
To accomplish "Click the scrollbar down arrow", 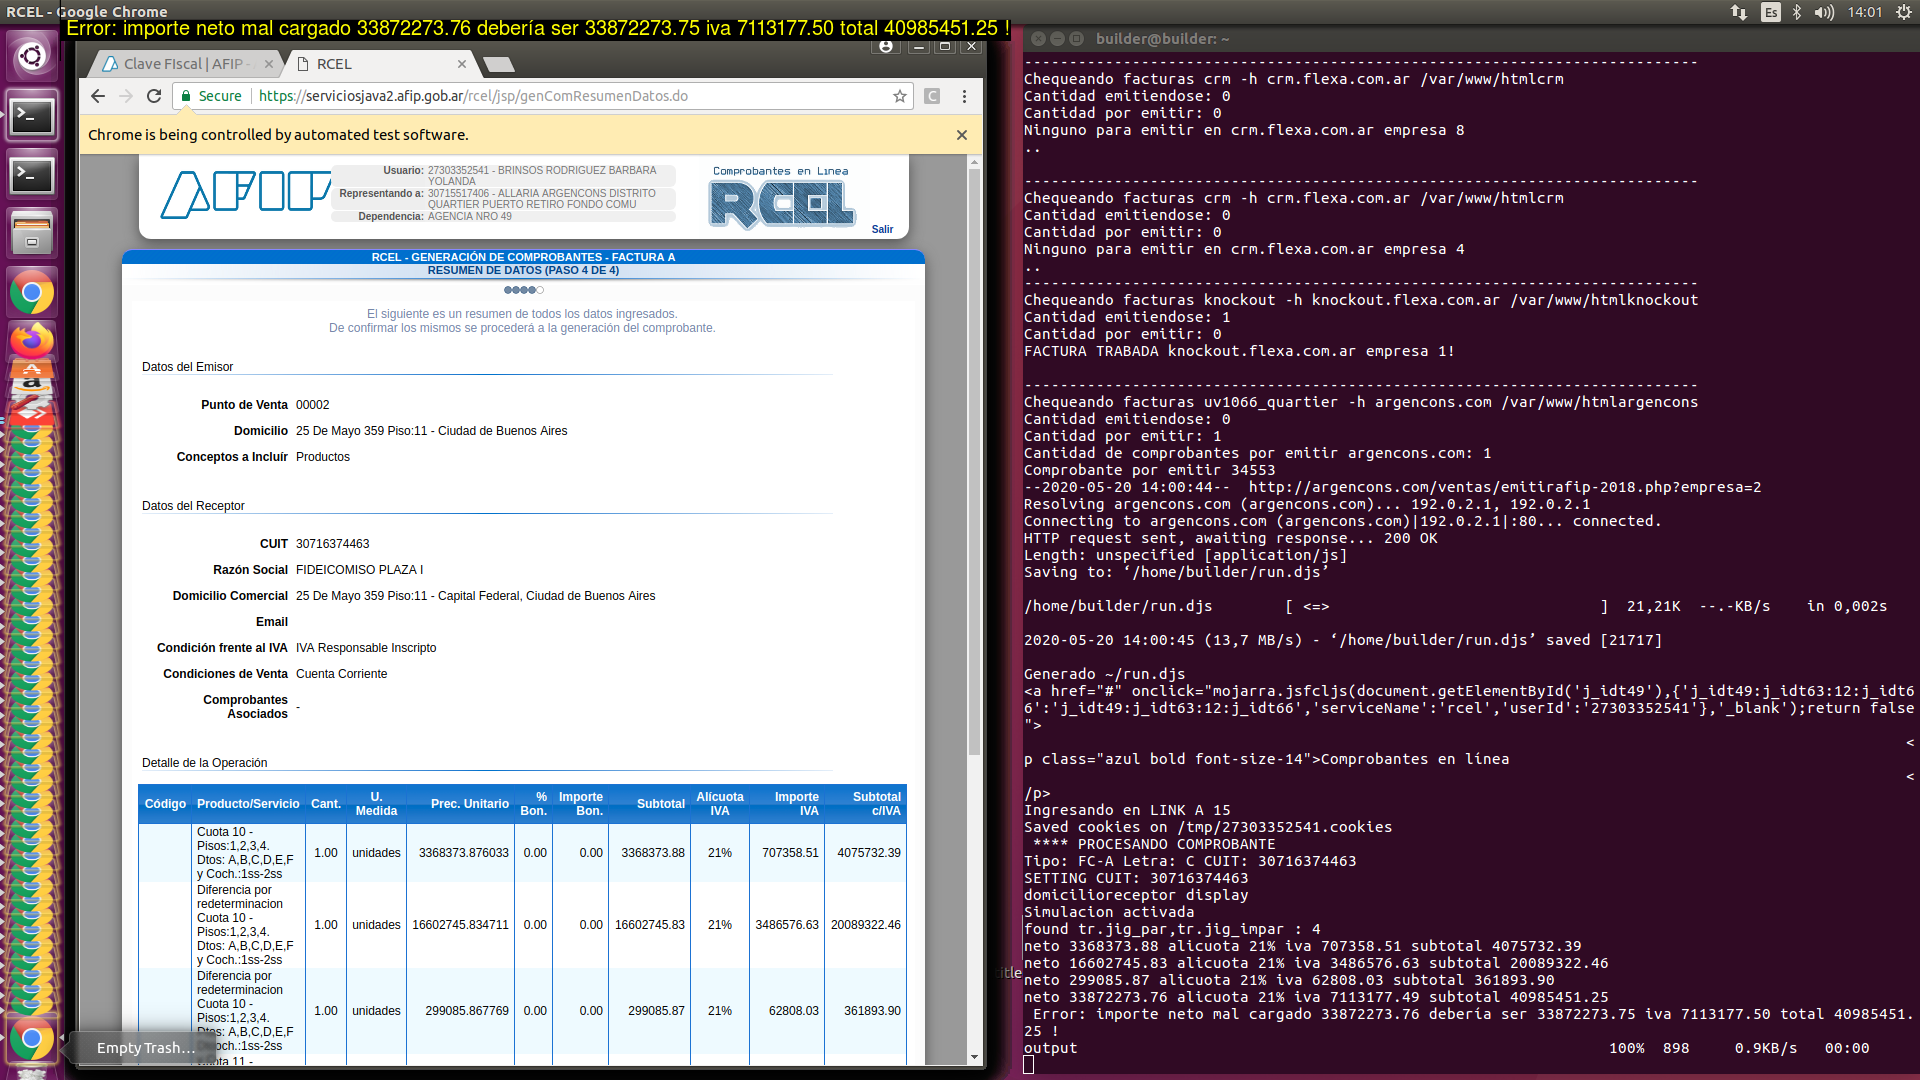I will click(974, 1057).
